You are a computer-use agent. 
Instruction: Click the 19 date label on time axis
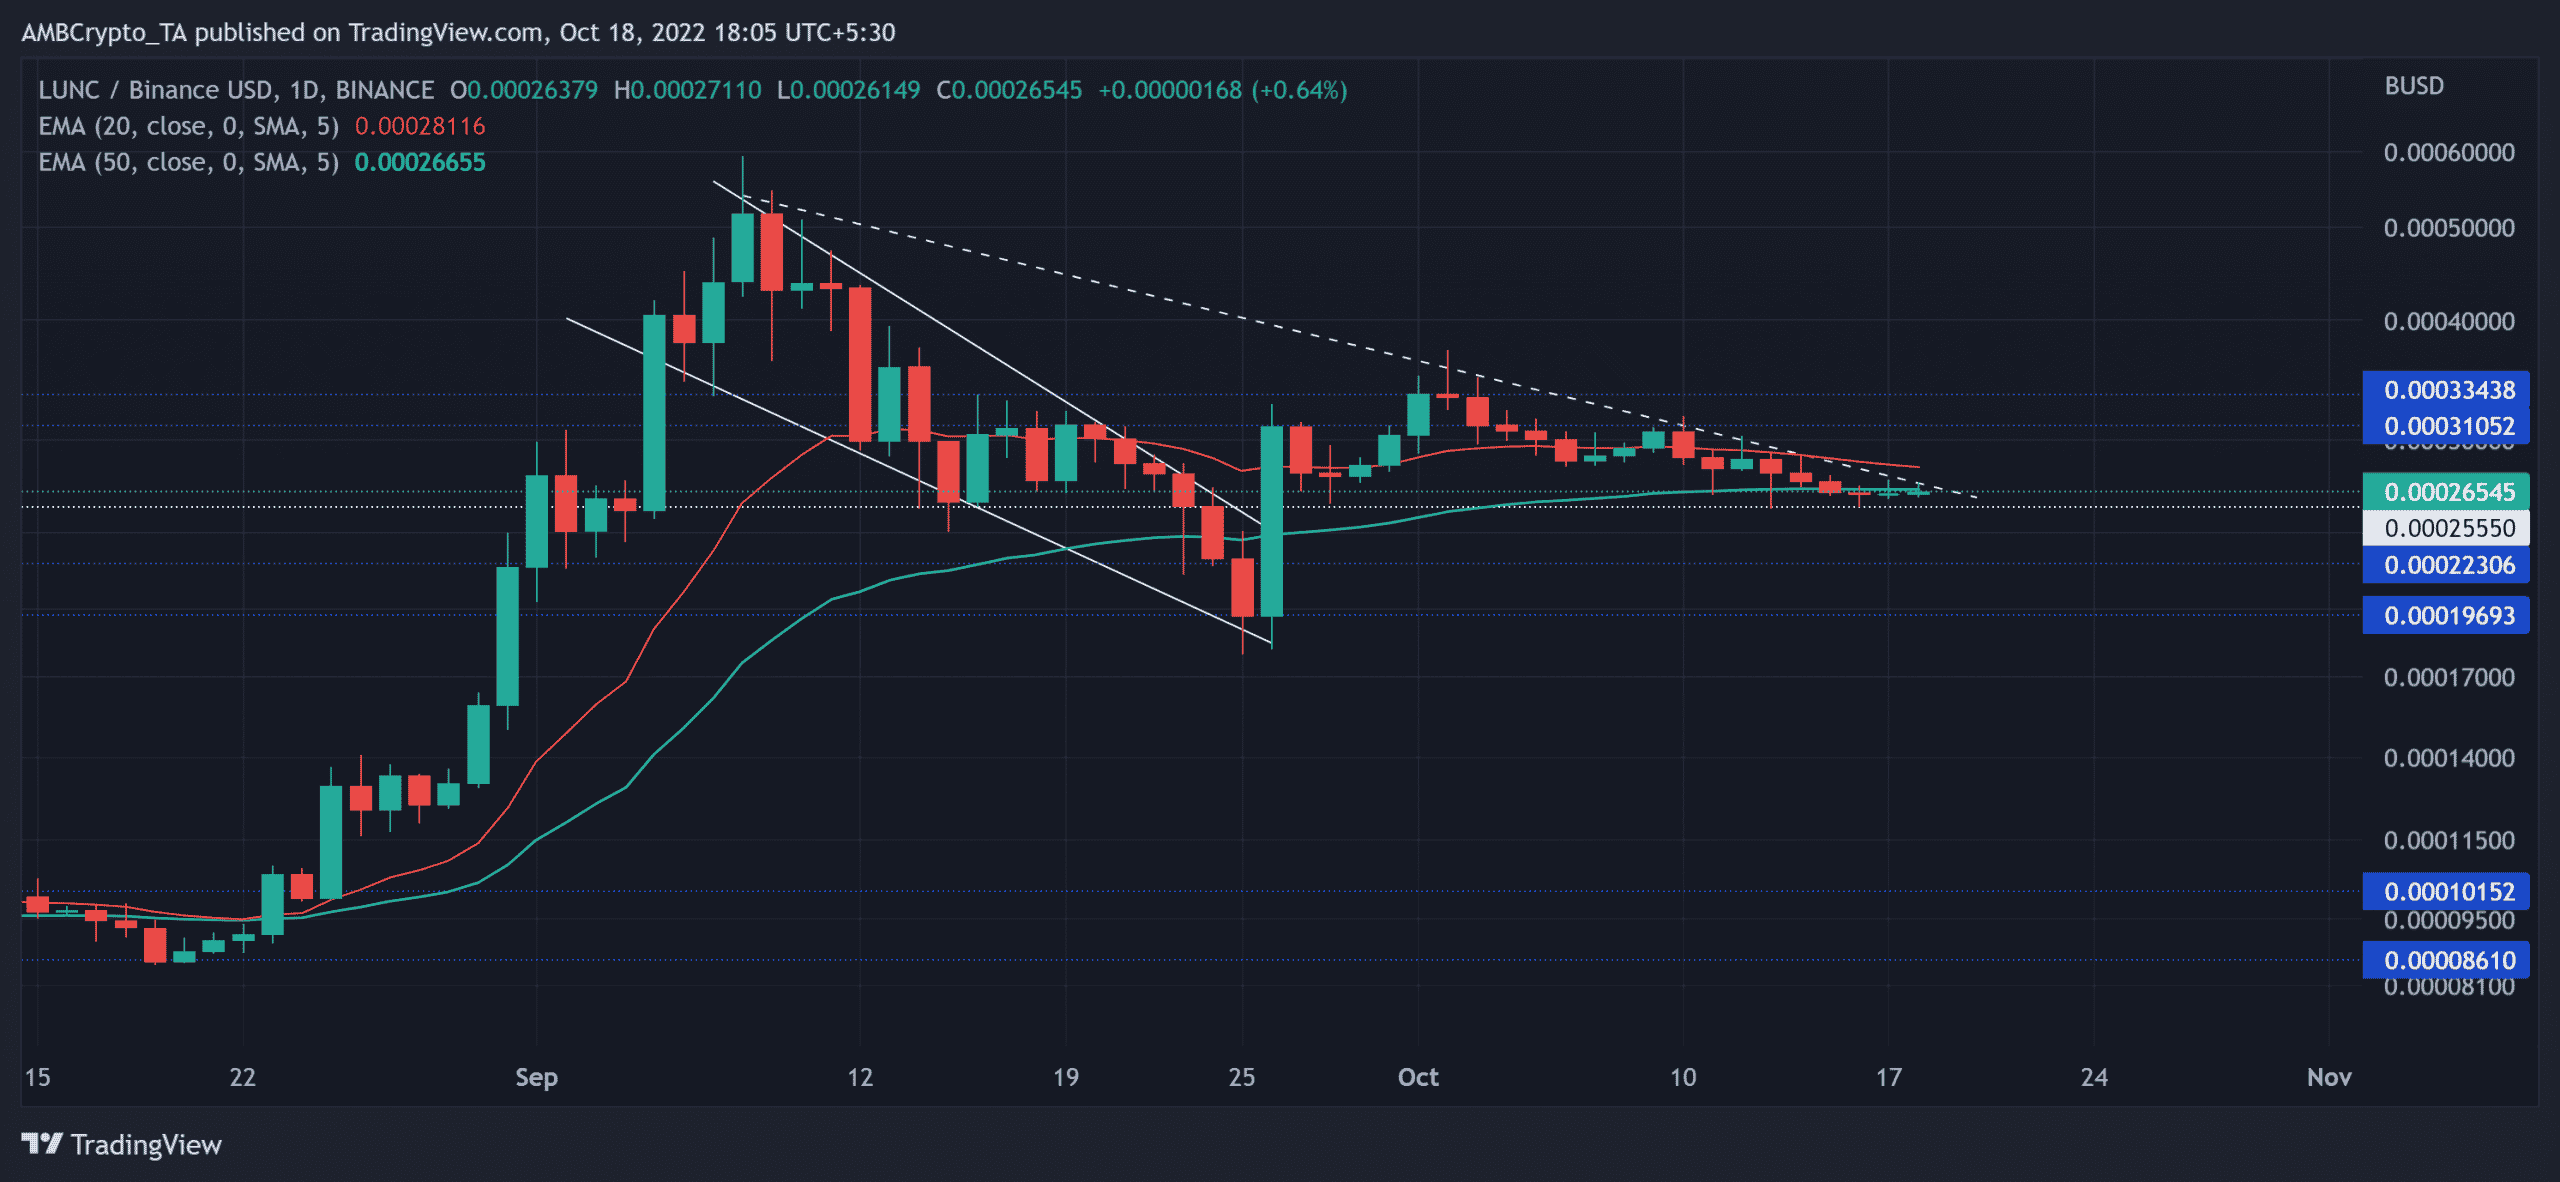coord(1066,1077)
